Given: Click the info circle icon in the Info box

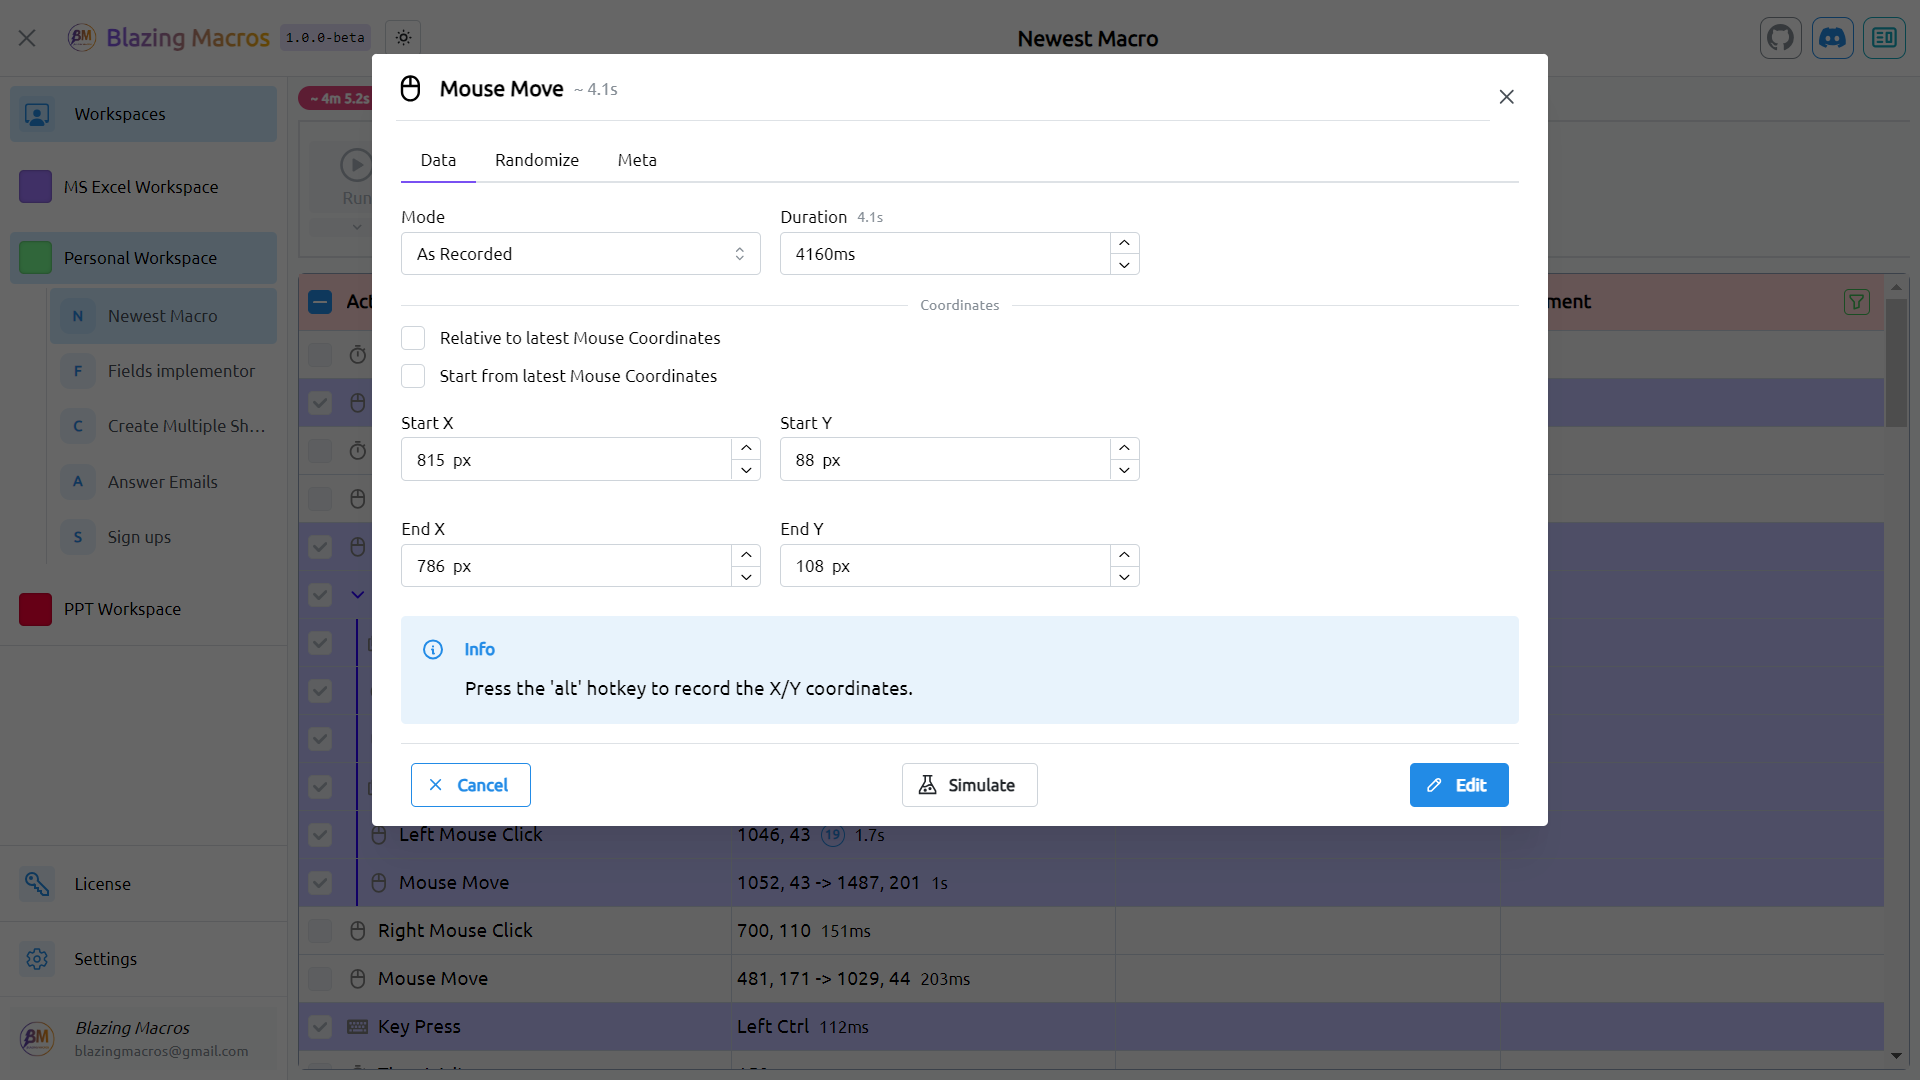Looking at the screenshot, I should click(x=433, y=650).
